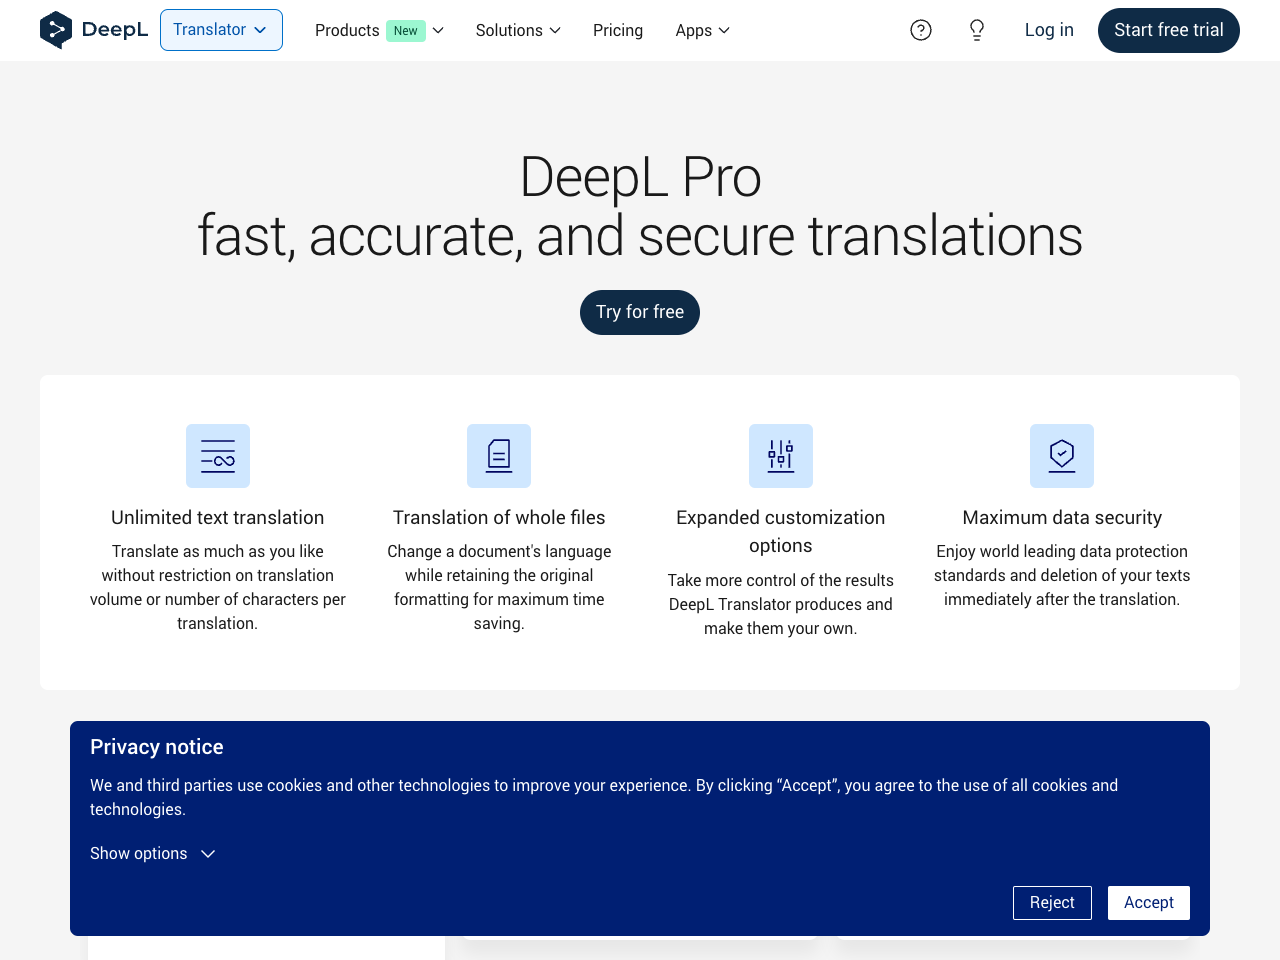Click the Unlimited text translation icon
The width and height of the screenshot is (1280, 960).
click(x=218, y=456)
